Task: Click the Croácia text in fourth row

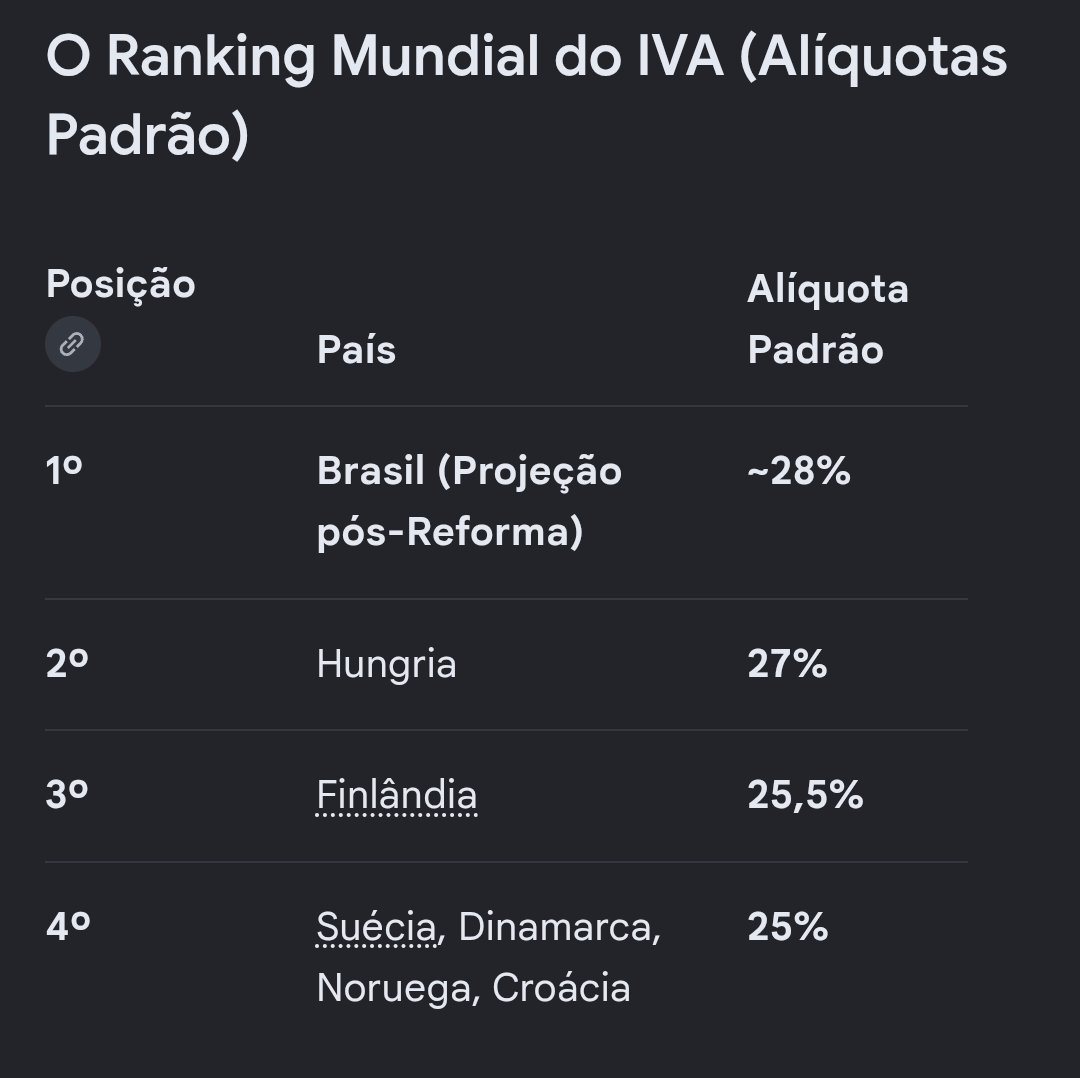Action: click(561, 988)
